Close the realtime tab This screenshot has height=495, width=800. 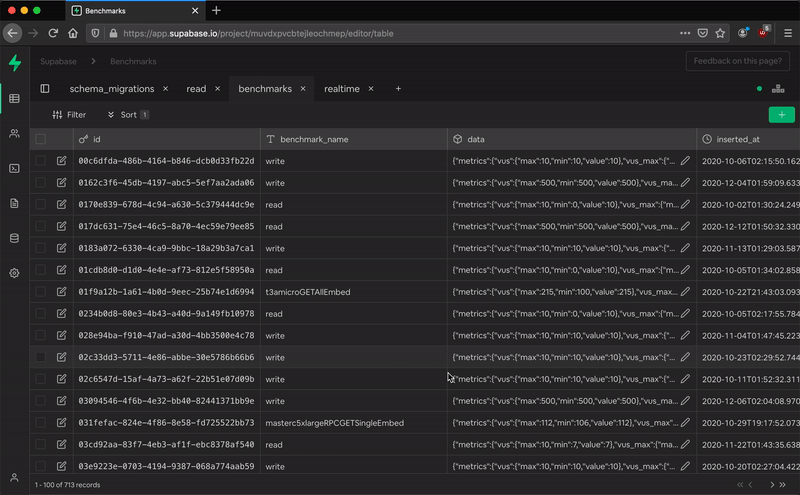click(371, 89)
